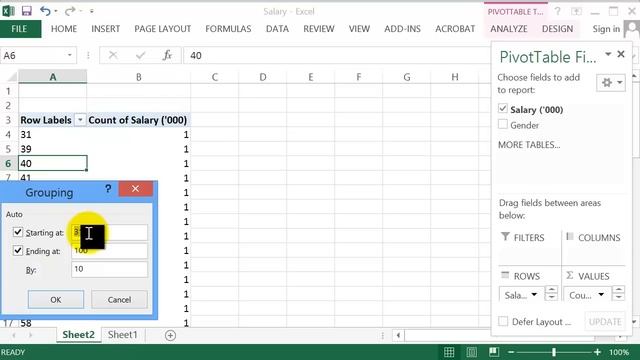Image resolution: width=640 pixels, height=360 pixels.
Task: Click the By interval field showing 10
Action: 109,269
